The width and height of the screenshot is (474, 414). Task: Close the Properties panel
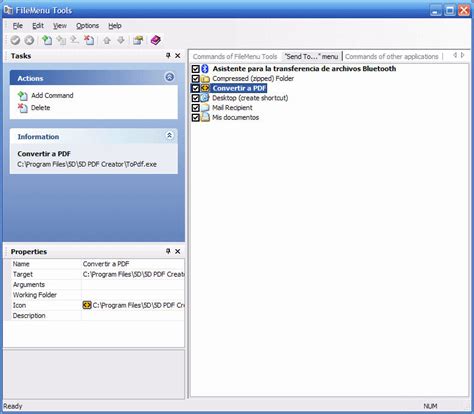(178, 251)
